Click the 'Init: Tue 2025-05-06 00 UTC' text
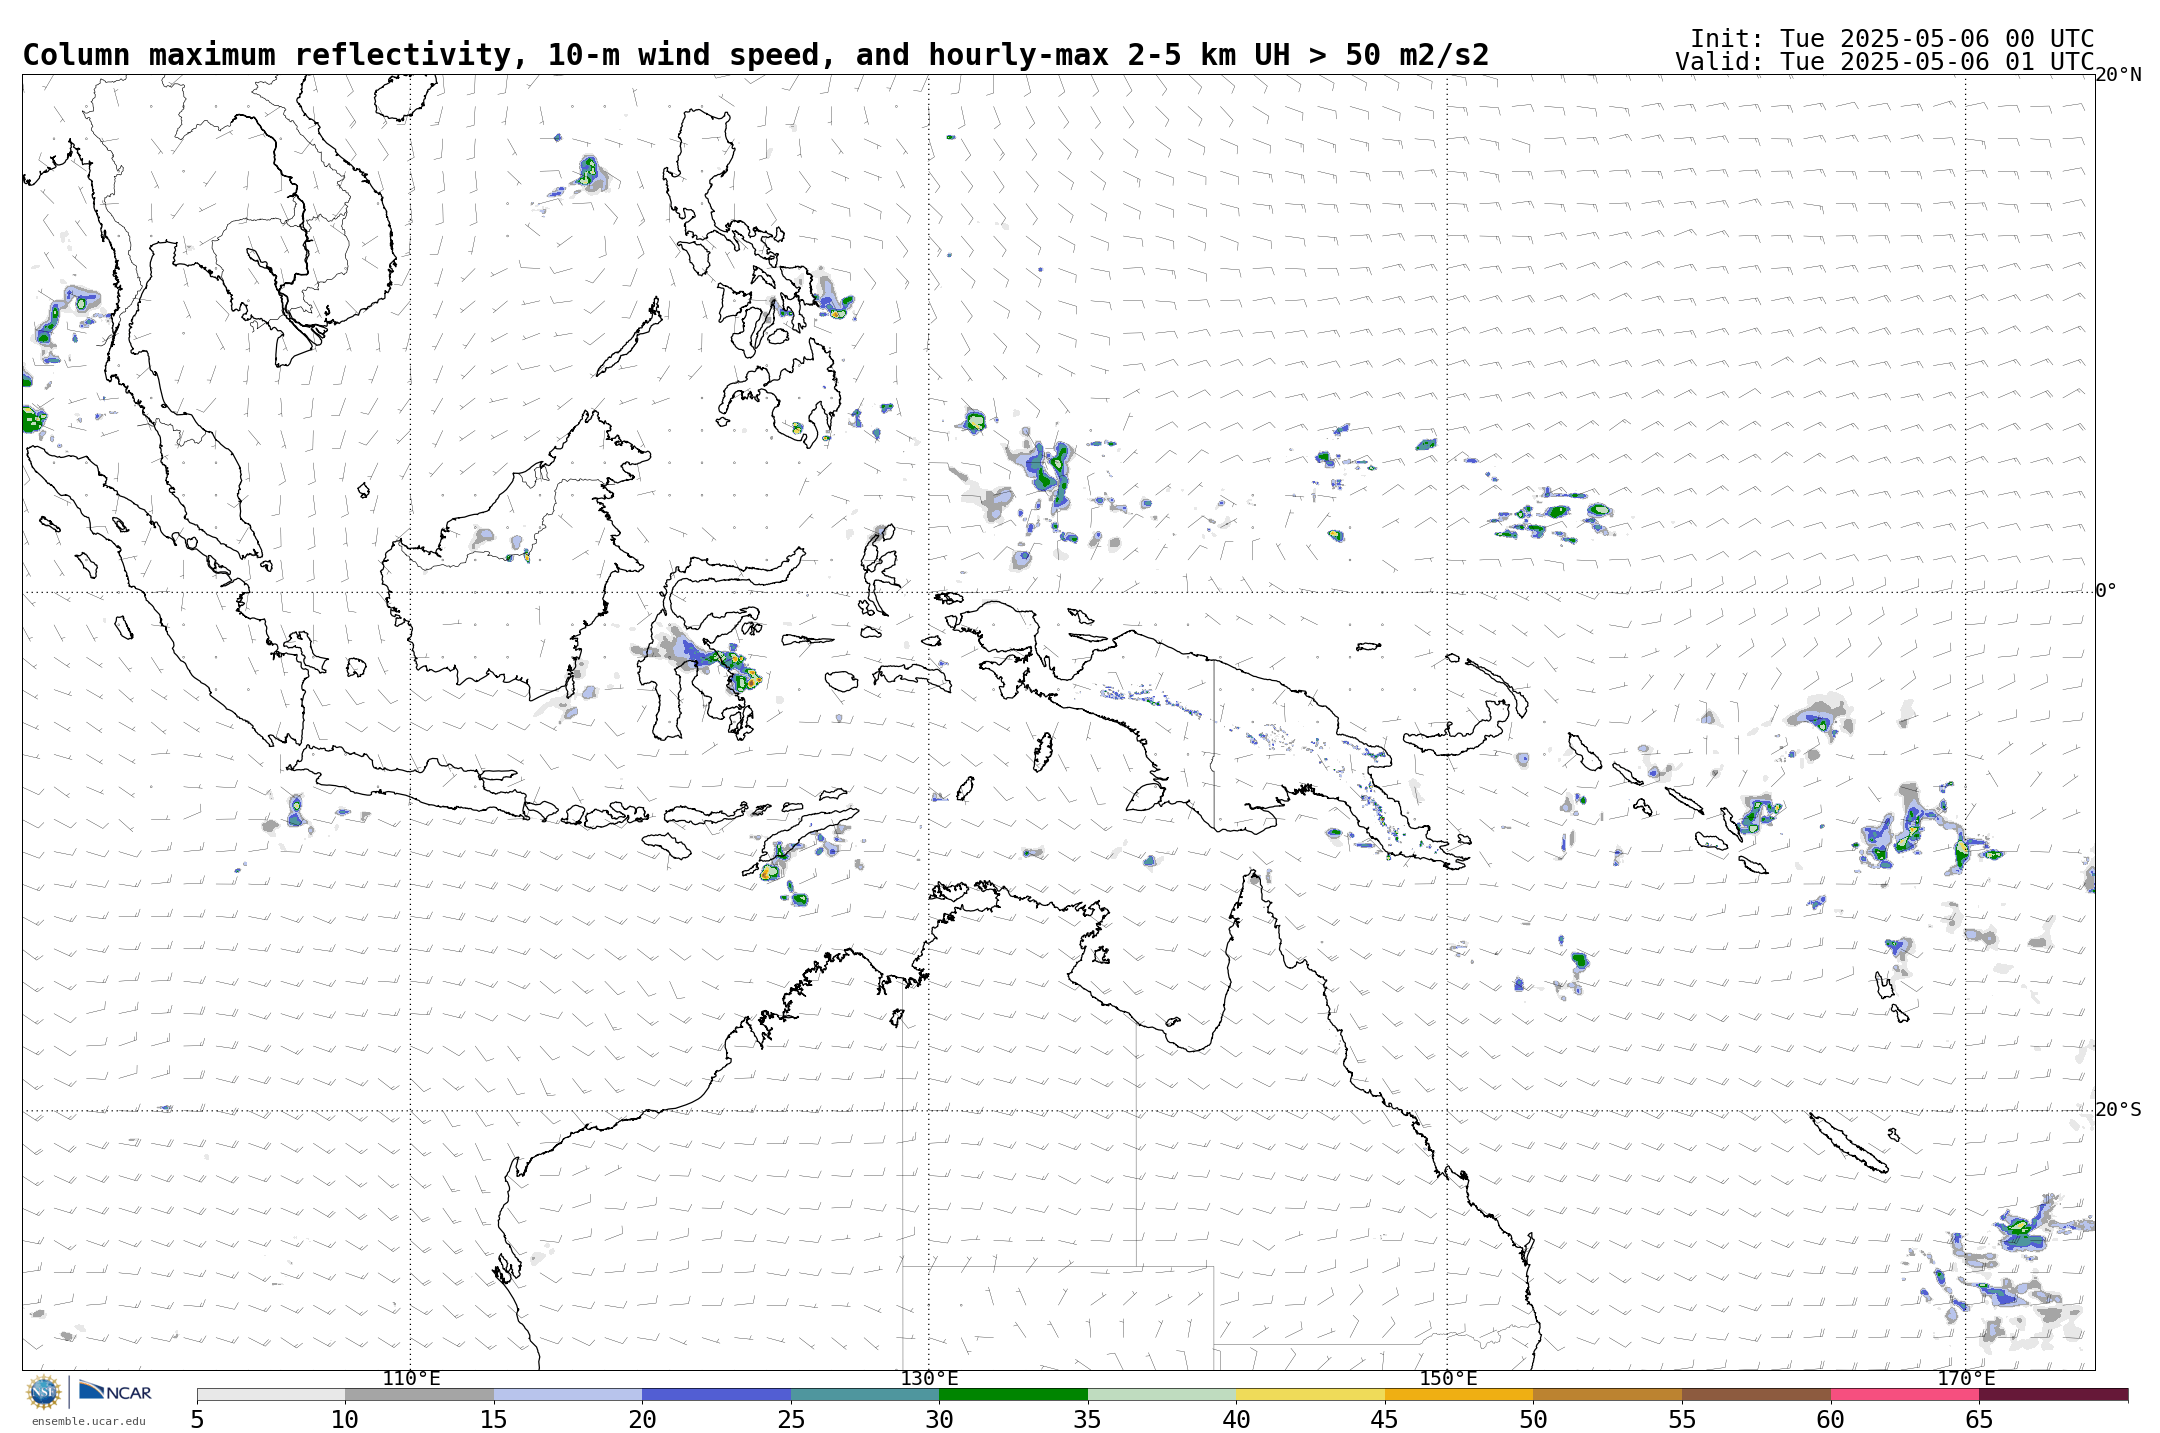Viewport: 2160px width, 1433px height. click(1892, 38)
